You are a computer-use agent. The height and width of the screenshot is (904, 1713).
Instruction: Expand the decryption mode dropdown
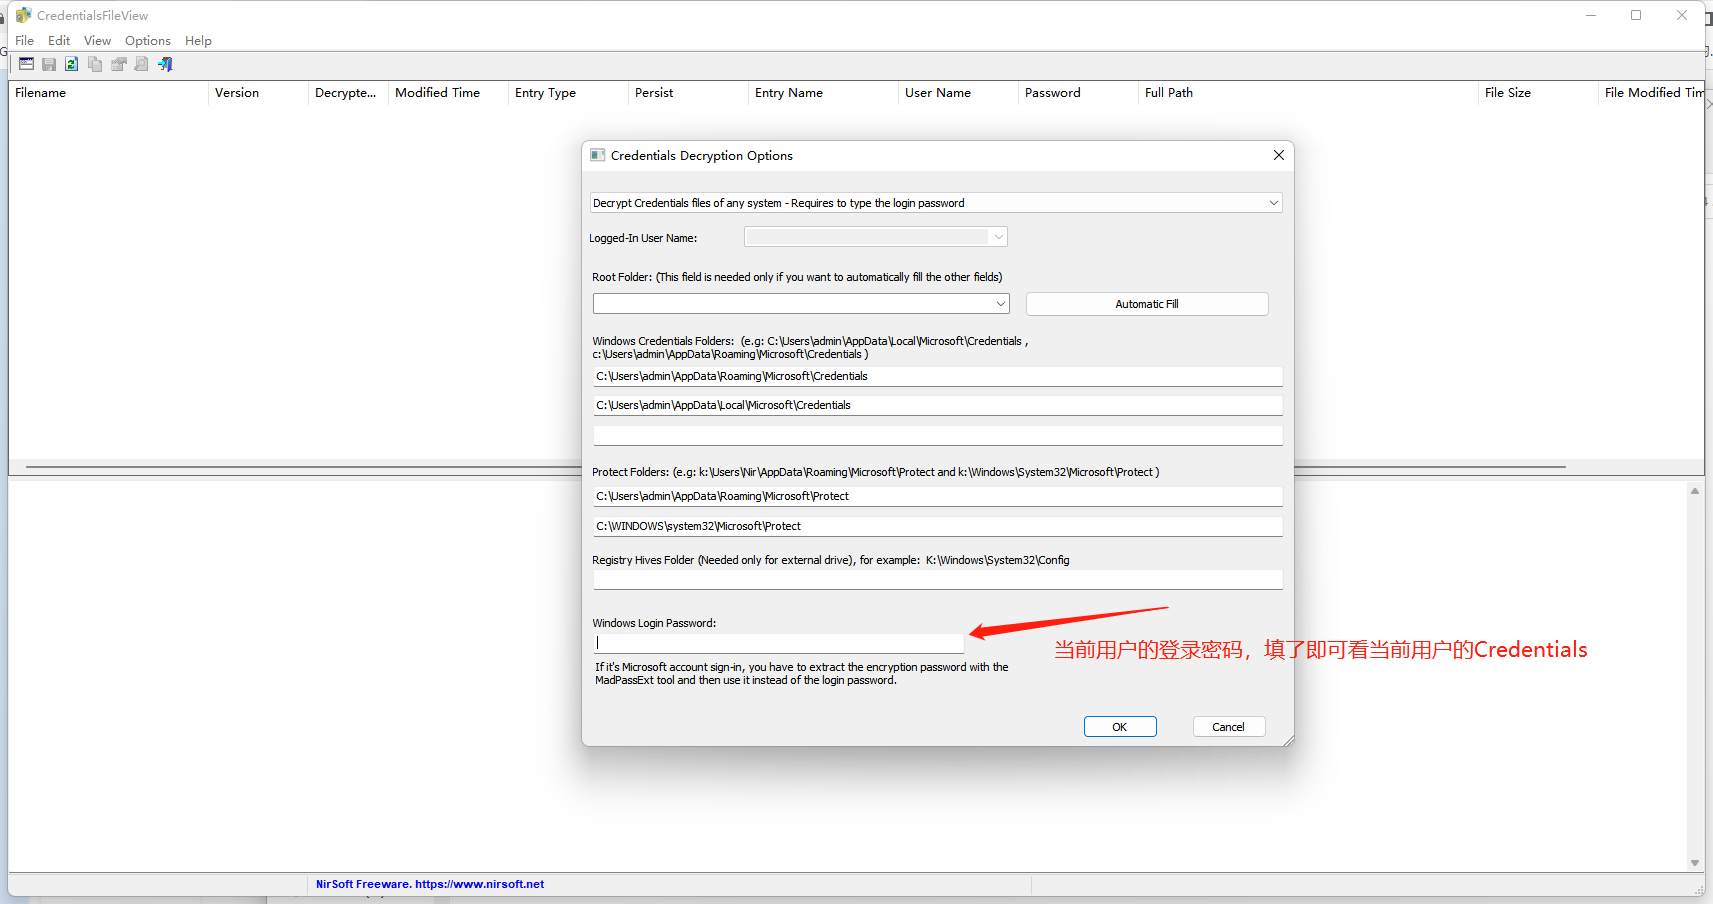click(1273, 203)
